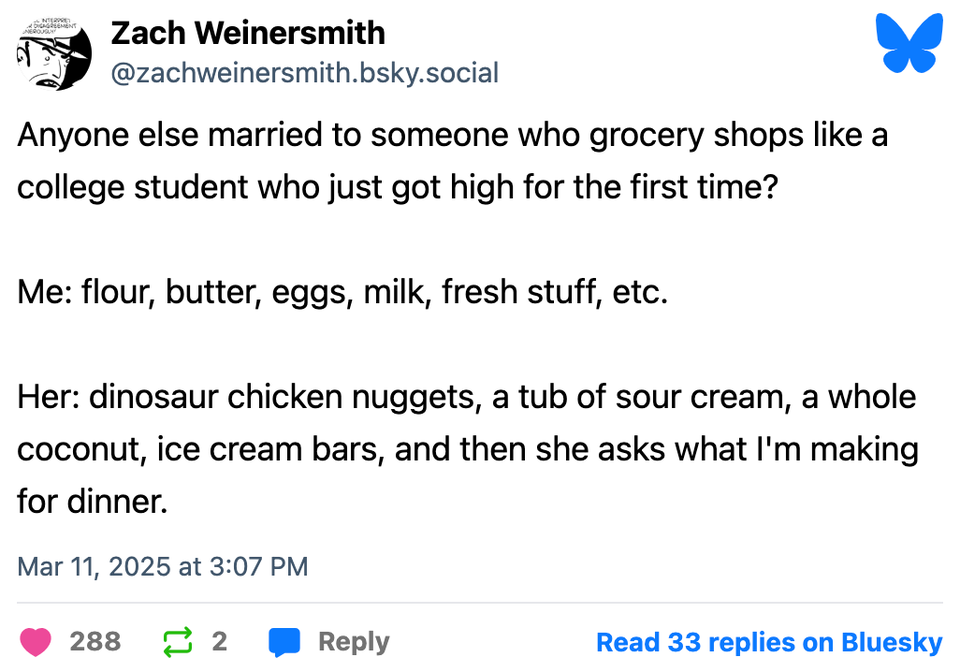Click the blue reply speech bubble icon

(x=285, y=641)
